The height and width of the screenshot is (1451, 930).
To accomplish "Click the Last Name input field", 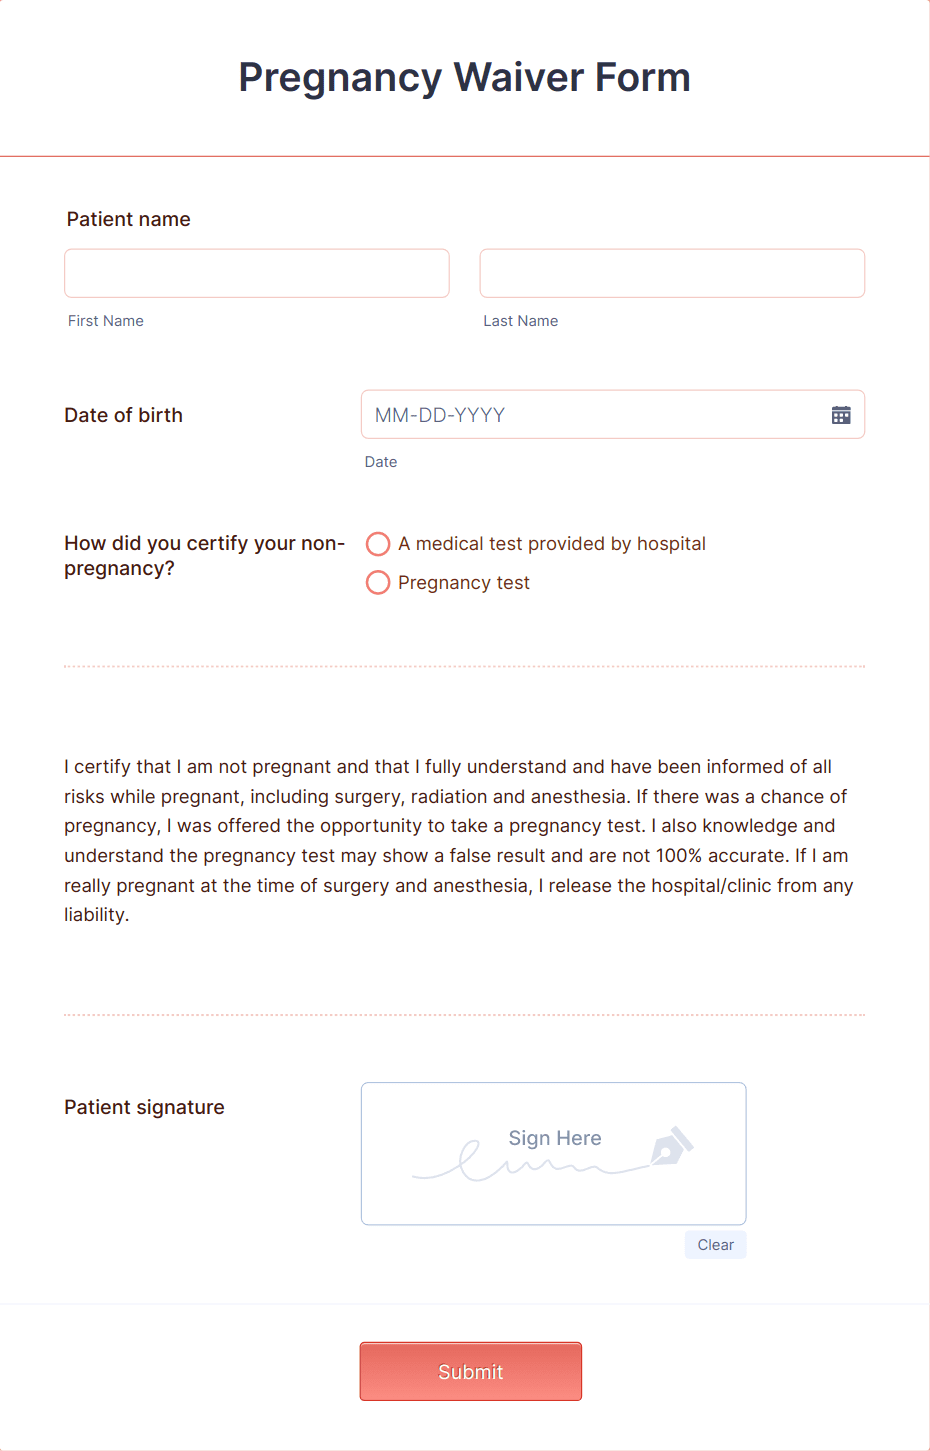I will coord(671,272).
